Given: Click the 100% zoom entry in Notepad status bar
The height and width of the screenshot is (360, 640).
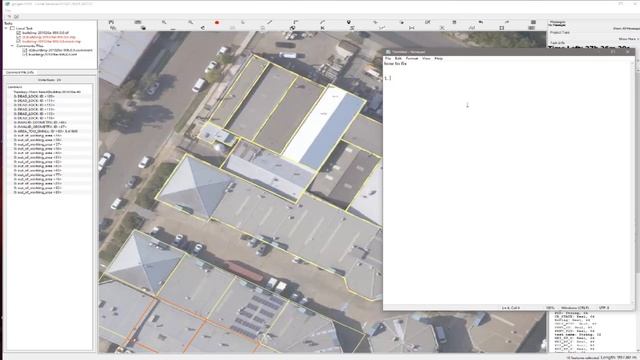Looking at the screenshot, I should [550, 307].
